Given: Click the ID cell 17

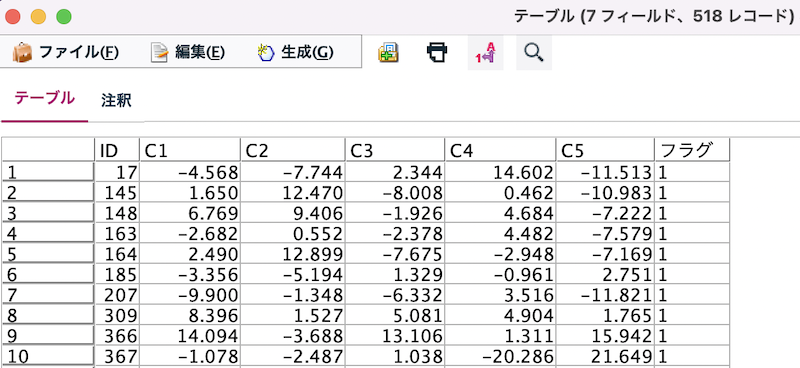Looking at the screenshot, I should (x=117, y=173).
